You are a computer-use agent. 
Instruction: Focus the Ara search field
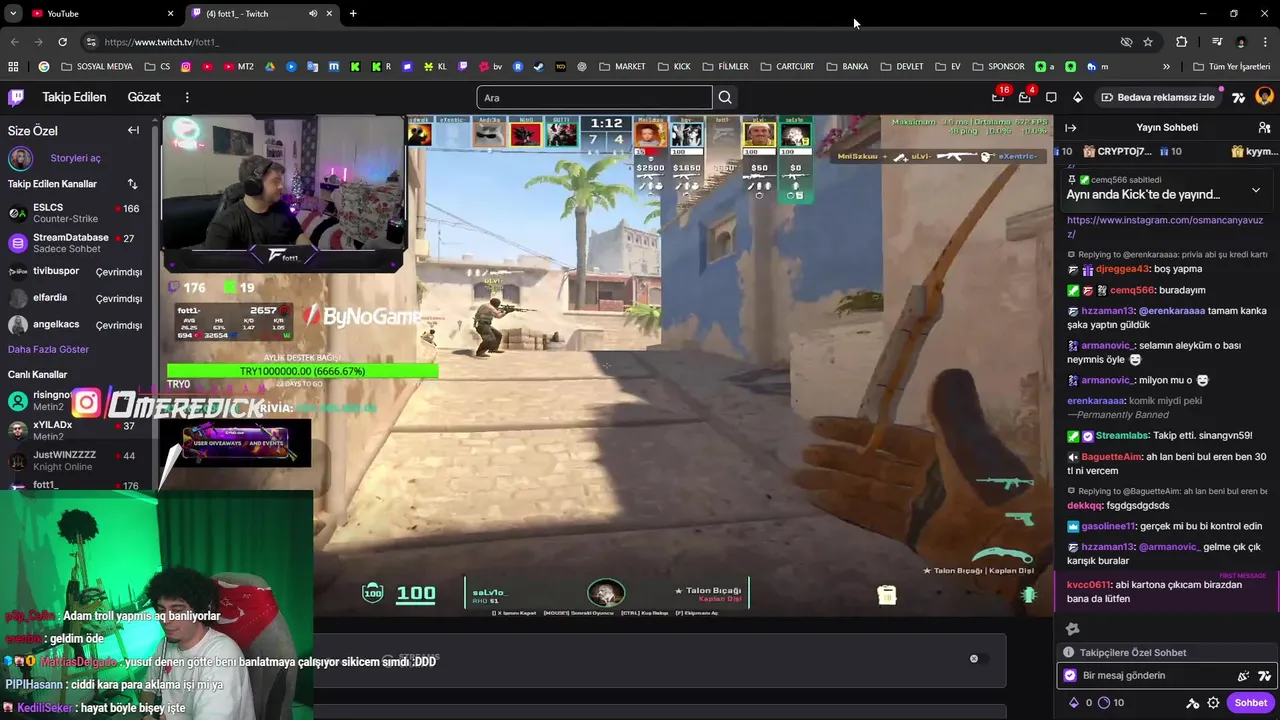pyautogui.click(x=594, y=97)
